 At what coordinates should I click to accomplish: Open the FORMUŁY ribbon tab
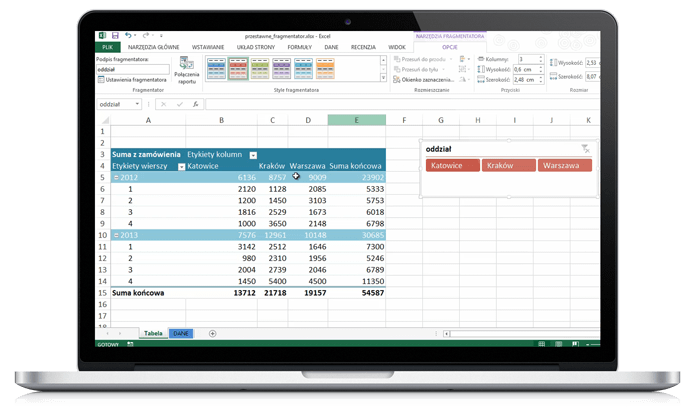coord(299,47)
